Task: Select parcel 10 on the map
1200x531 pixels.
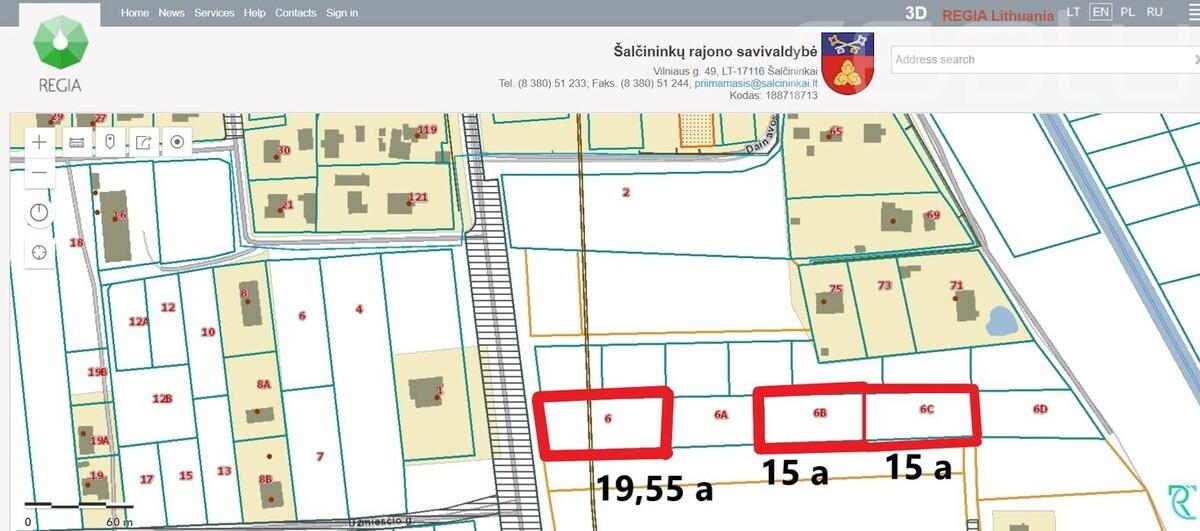Action: (x=208, y=332)
